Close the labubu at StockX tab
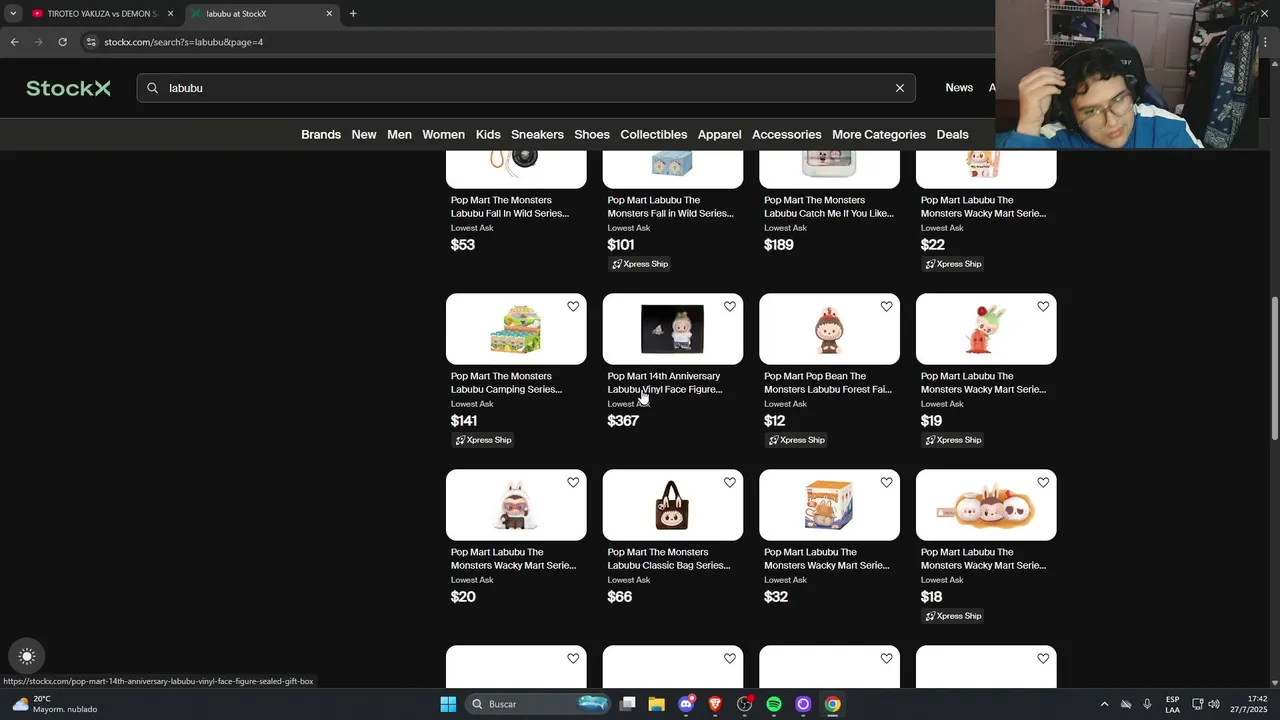This screenshot has height=720, width=1280. tap(329, 14)
